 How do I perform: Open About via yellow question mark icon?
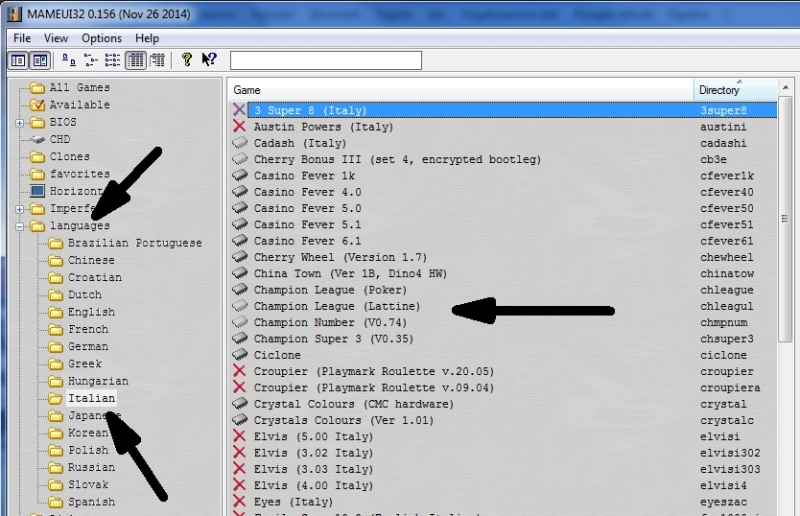point(187,60)
